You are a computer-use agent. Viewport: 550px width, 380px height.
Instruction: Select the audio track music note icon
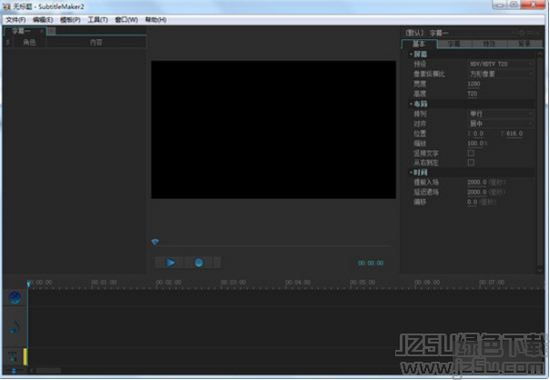(x=15, y=327)
